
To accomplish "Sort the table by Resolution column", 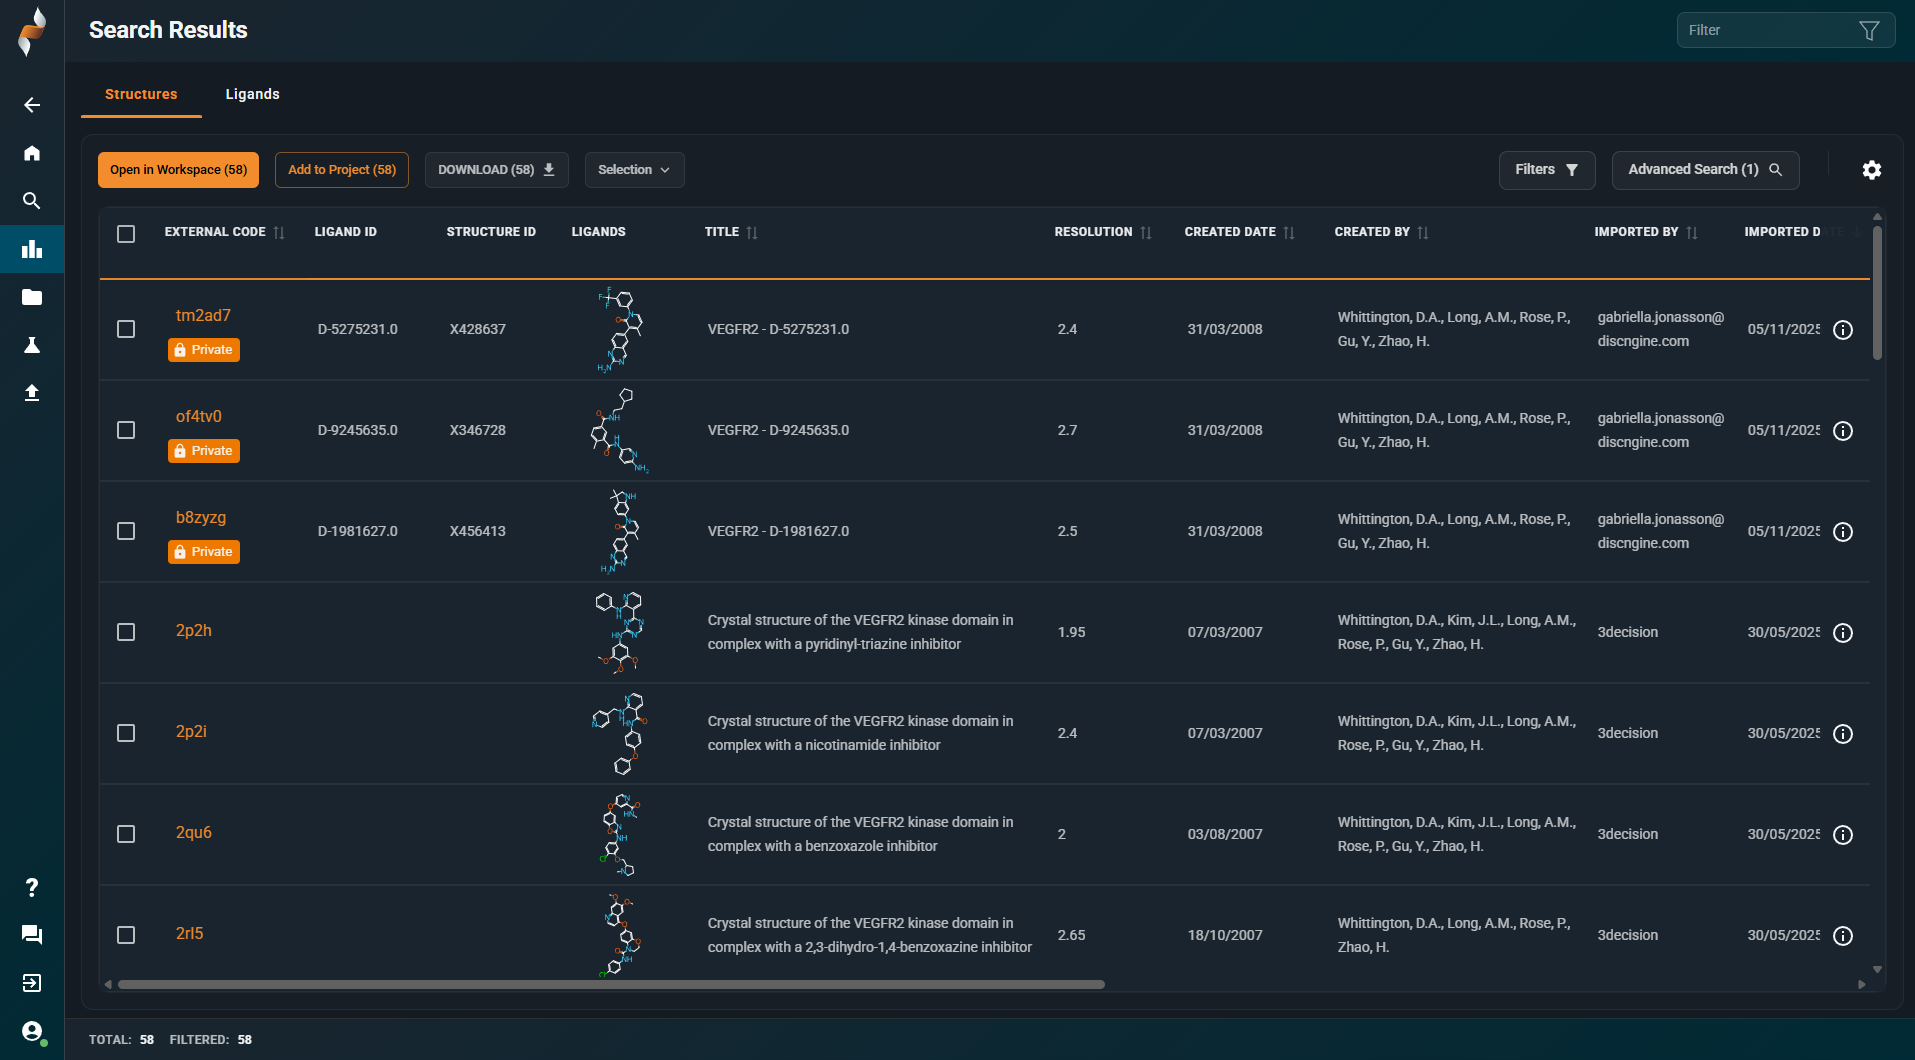I will point(1145,231).
